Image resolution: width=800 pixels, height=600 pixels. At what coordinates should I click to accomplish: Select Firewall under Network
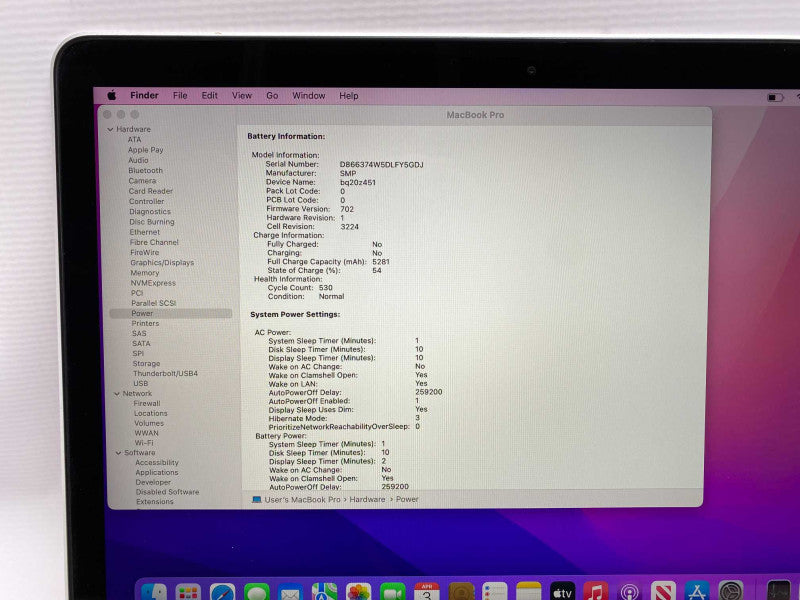[x=147, y=404]
